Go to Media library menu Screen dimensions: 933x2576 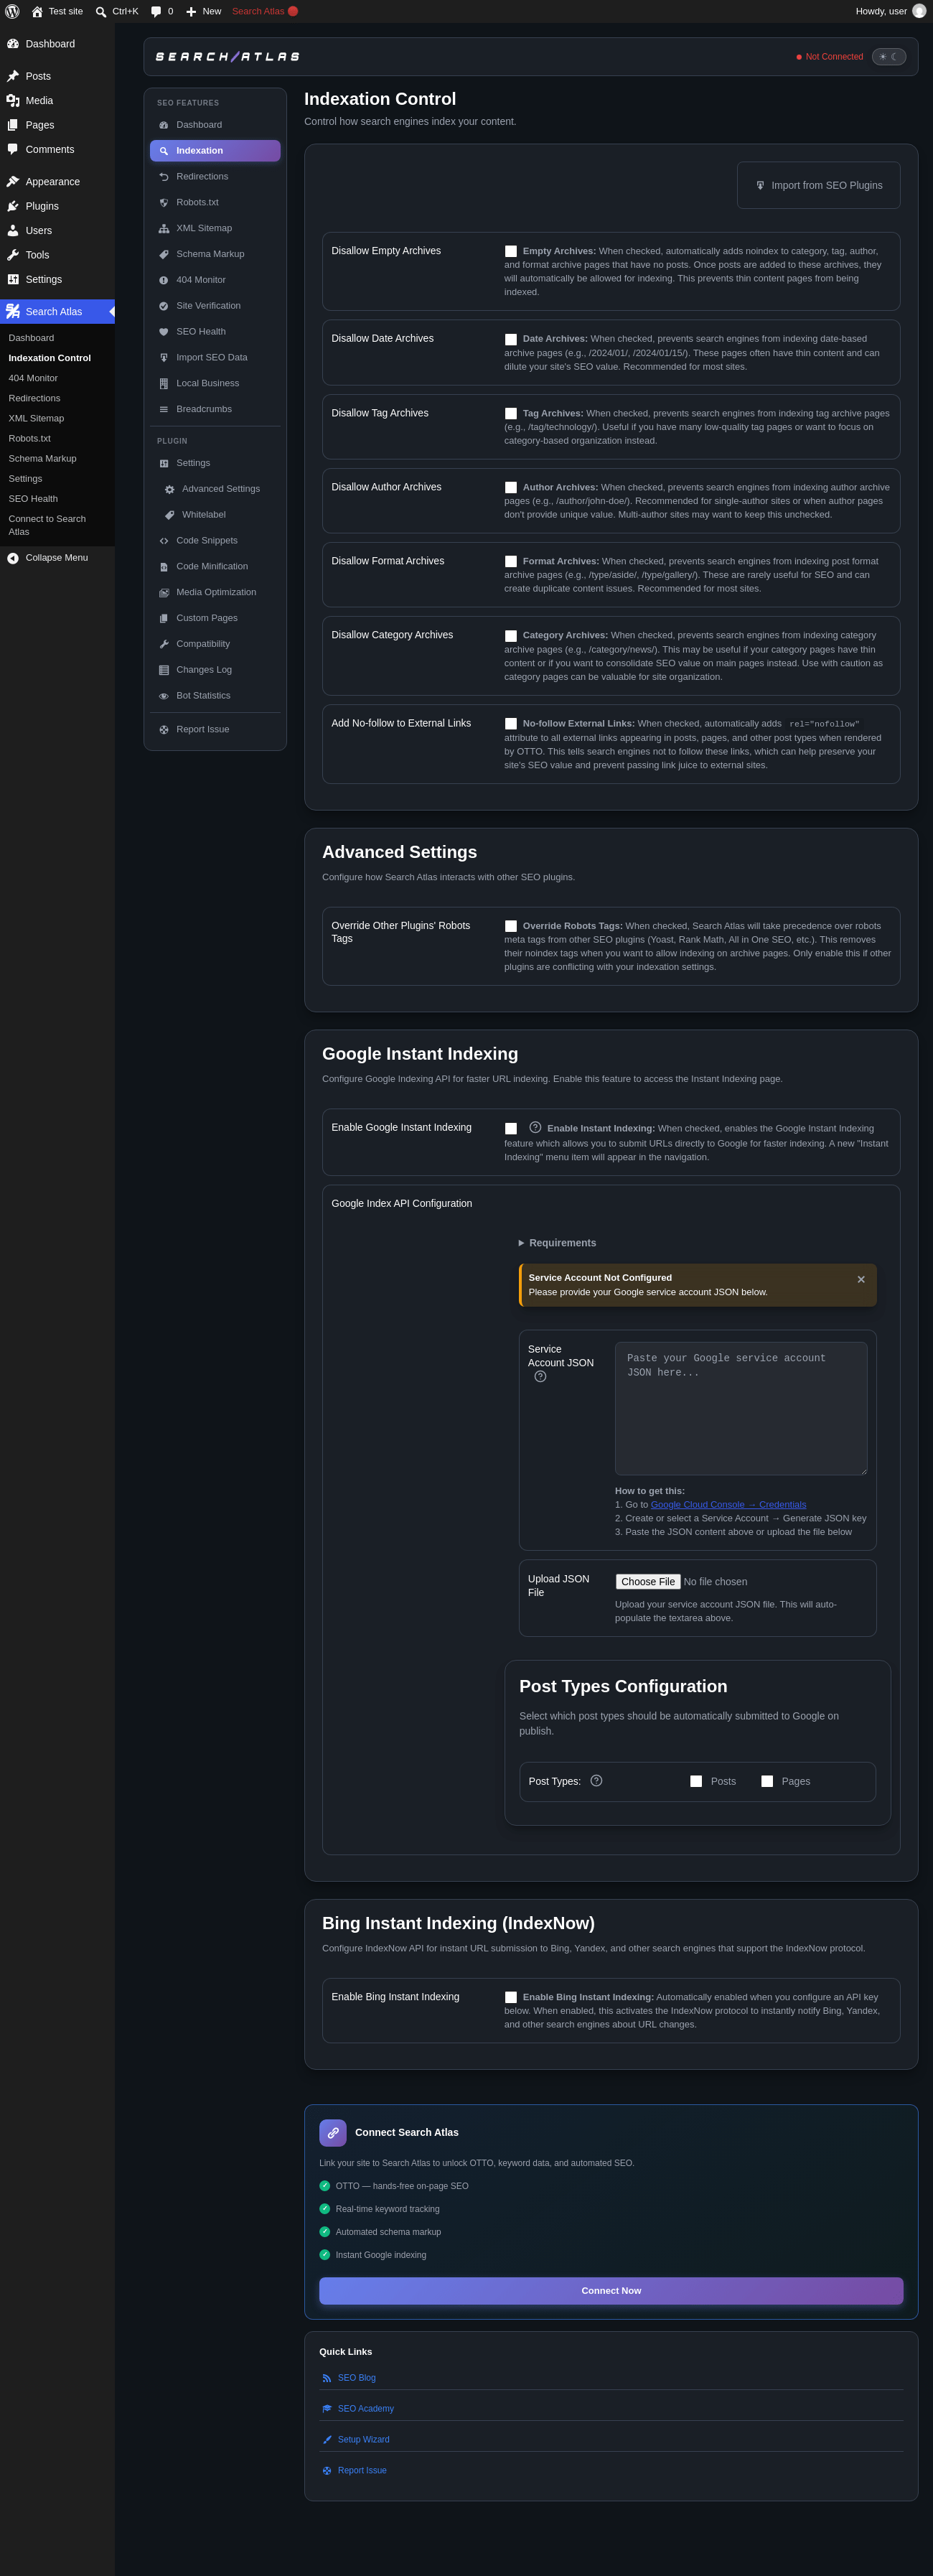pos(57,101)
